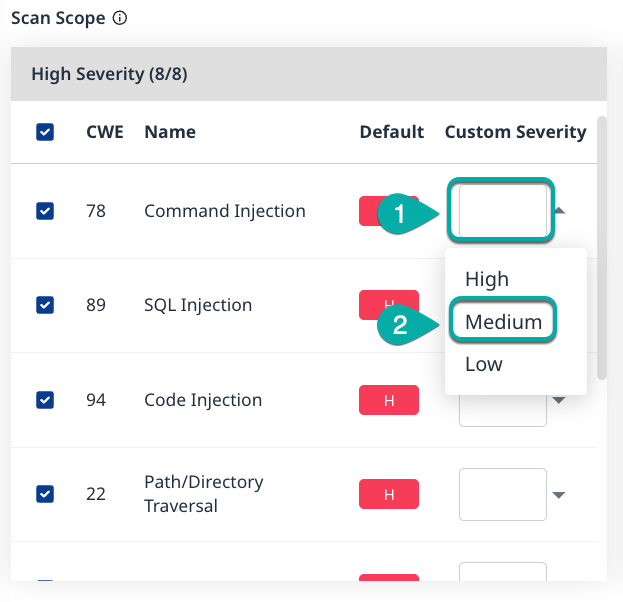Select High from the severity list
The height and width of the screenshot is (602, 623).
click(487, 279)
